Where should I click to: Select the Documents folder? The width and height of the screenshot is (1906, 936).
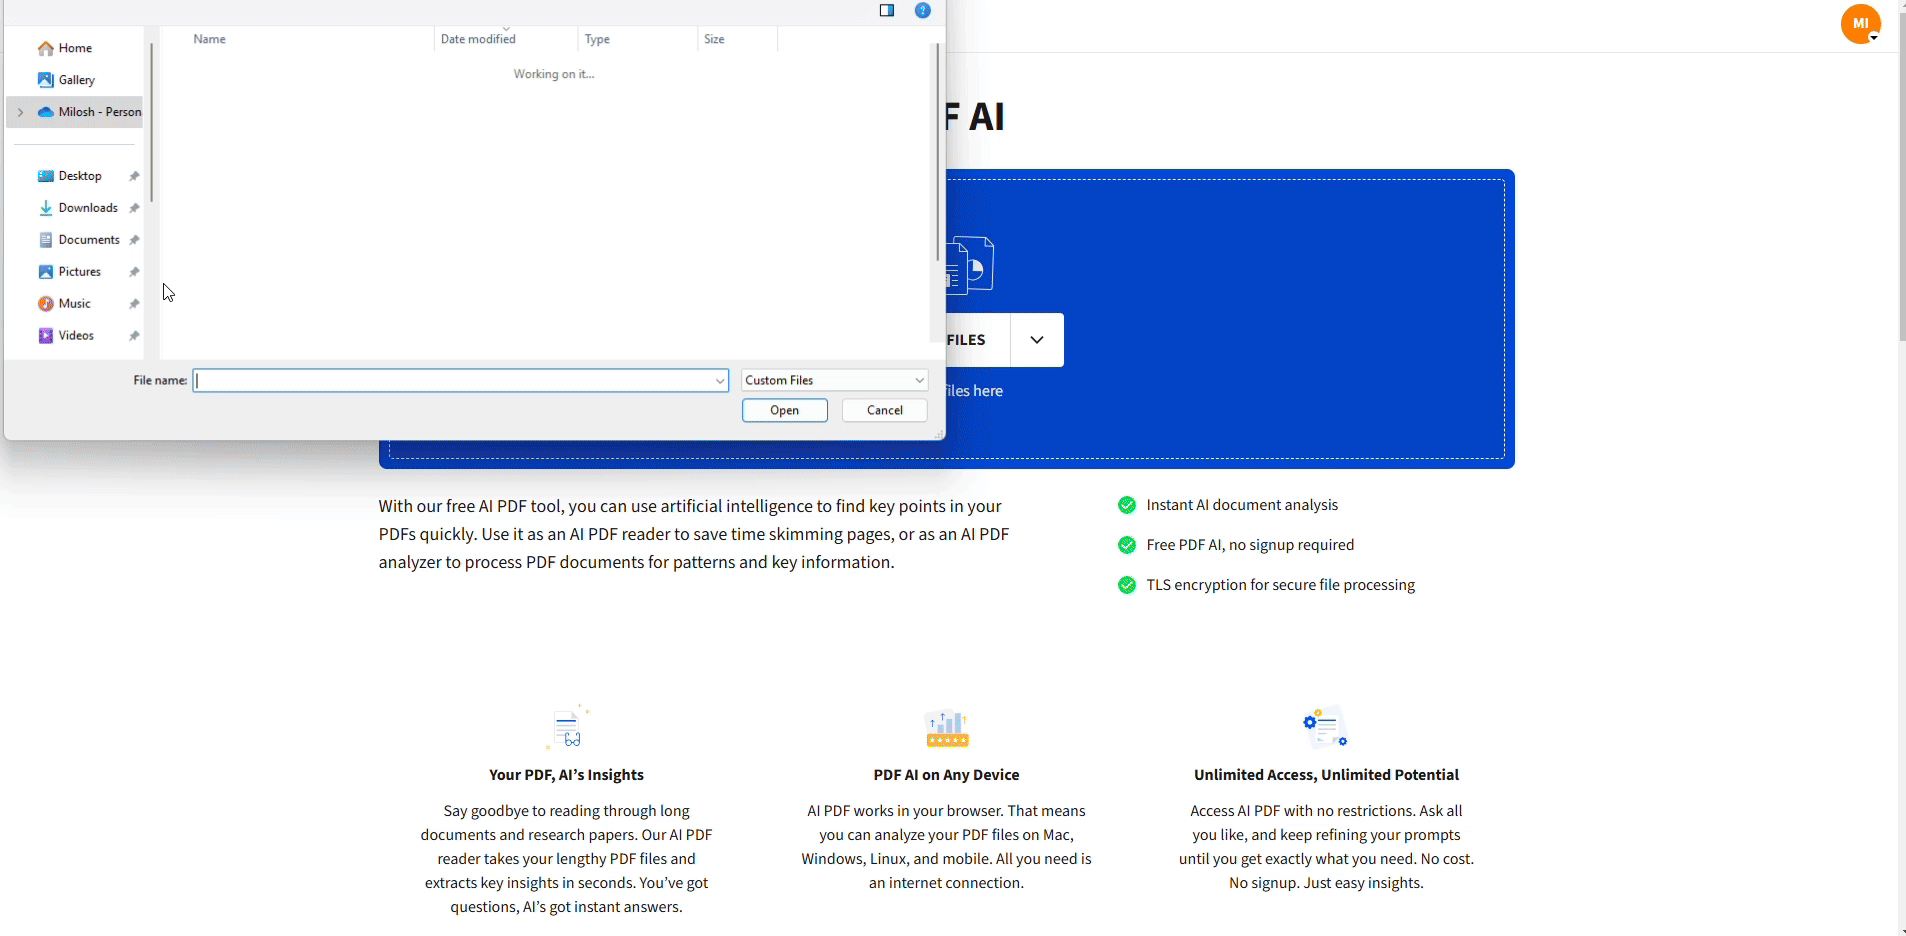(91, 239)
